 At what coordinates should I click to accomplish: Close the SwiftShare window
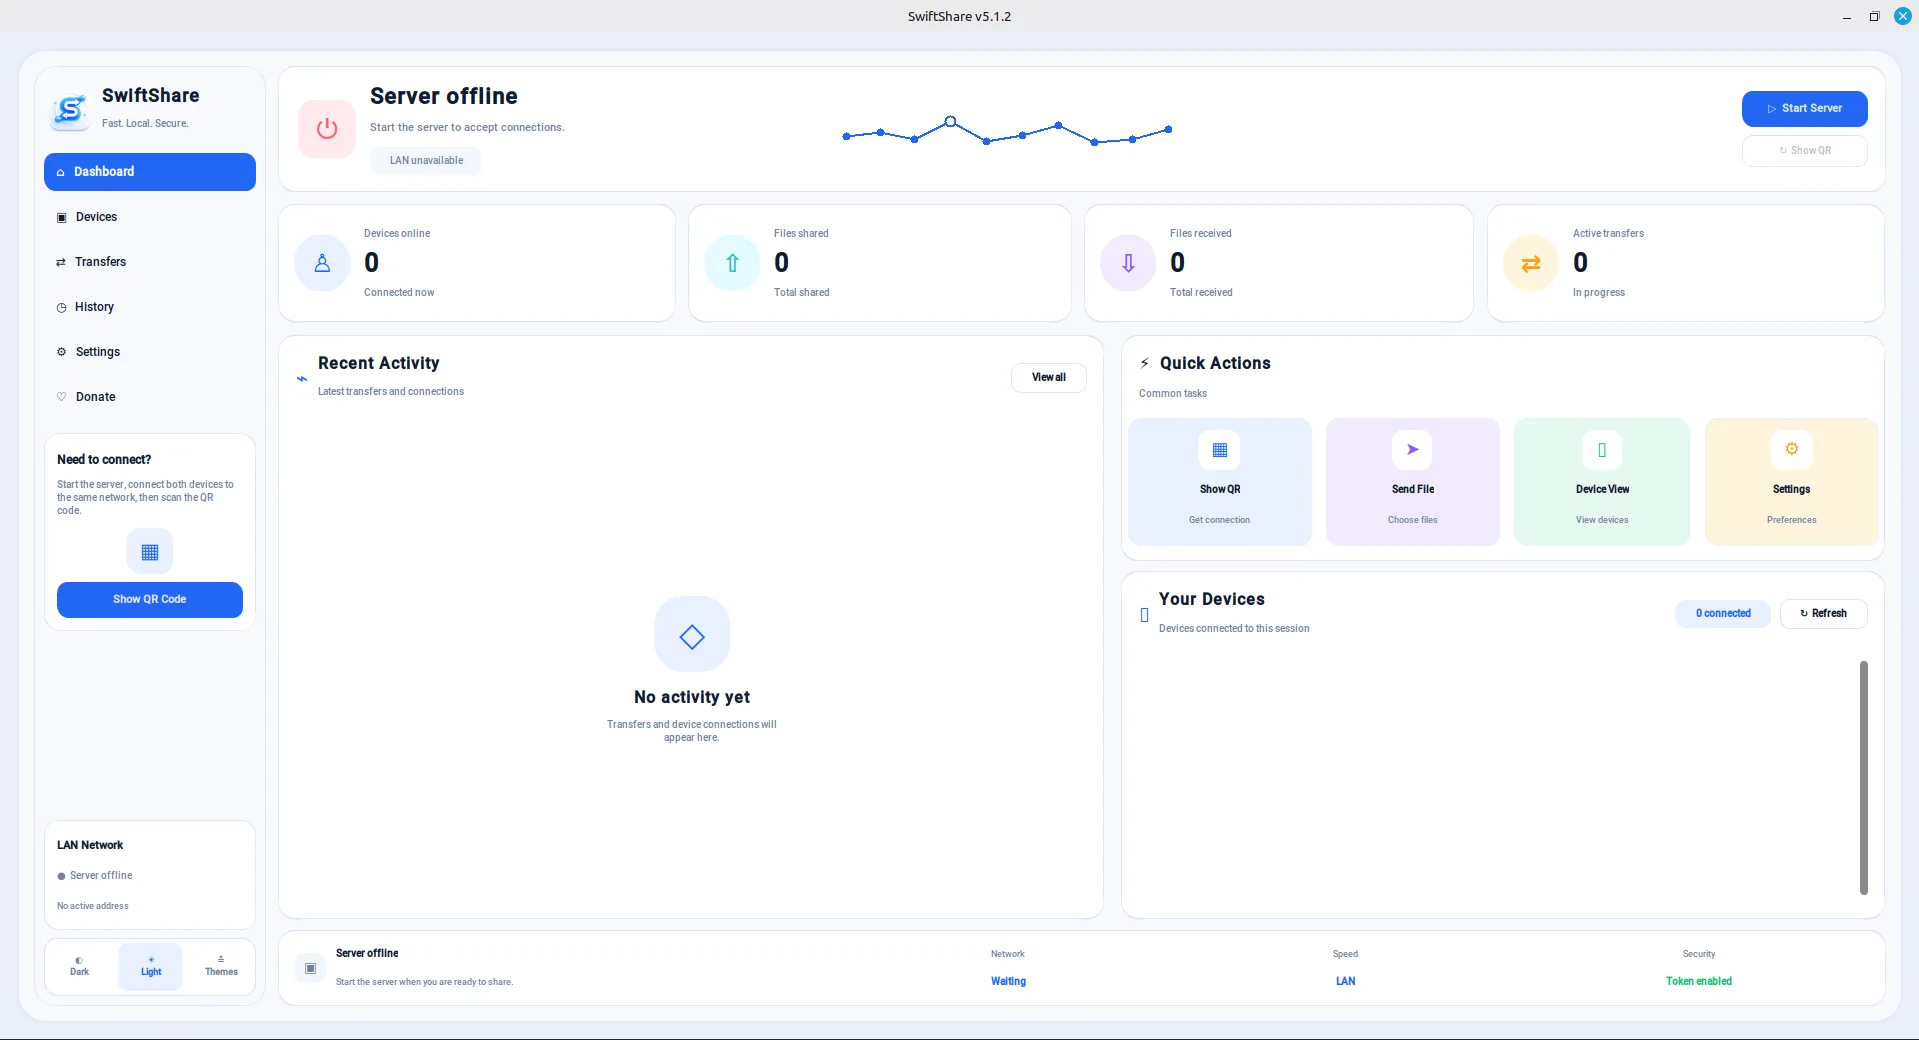click(x=1902, y=17)
